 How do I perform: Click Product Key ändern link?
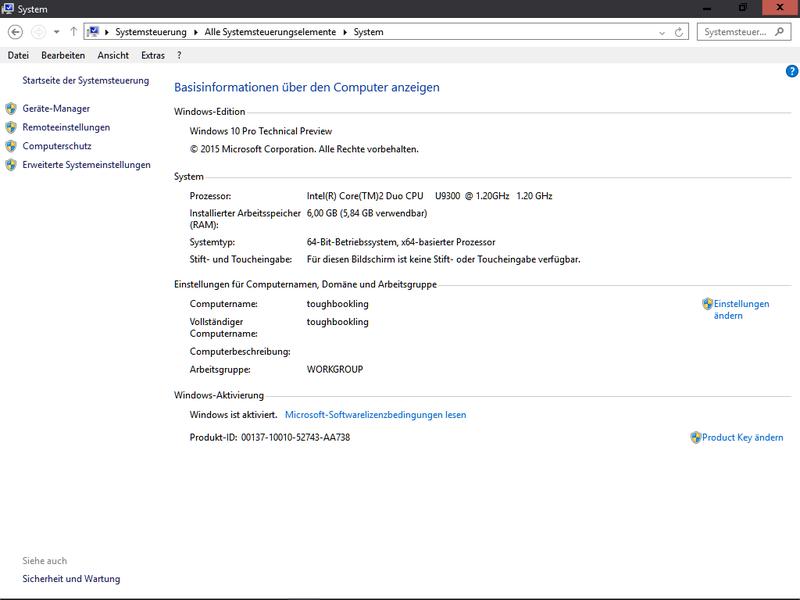pyautogui.click(x=742, y=438)
